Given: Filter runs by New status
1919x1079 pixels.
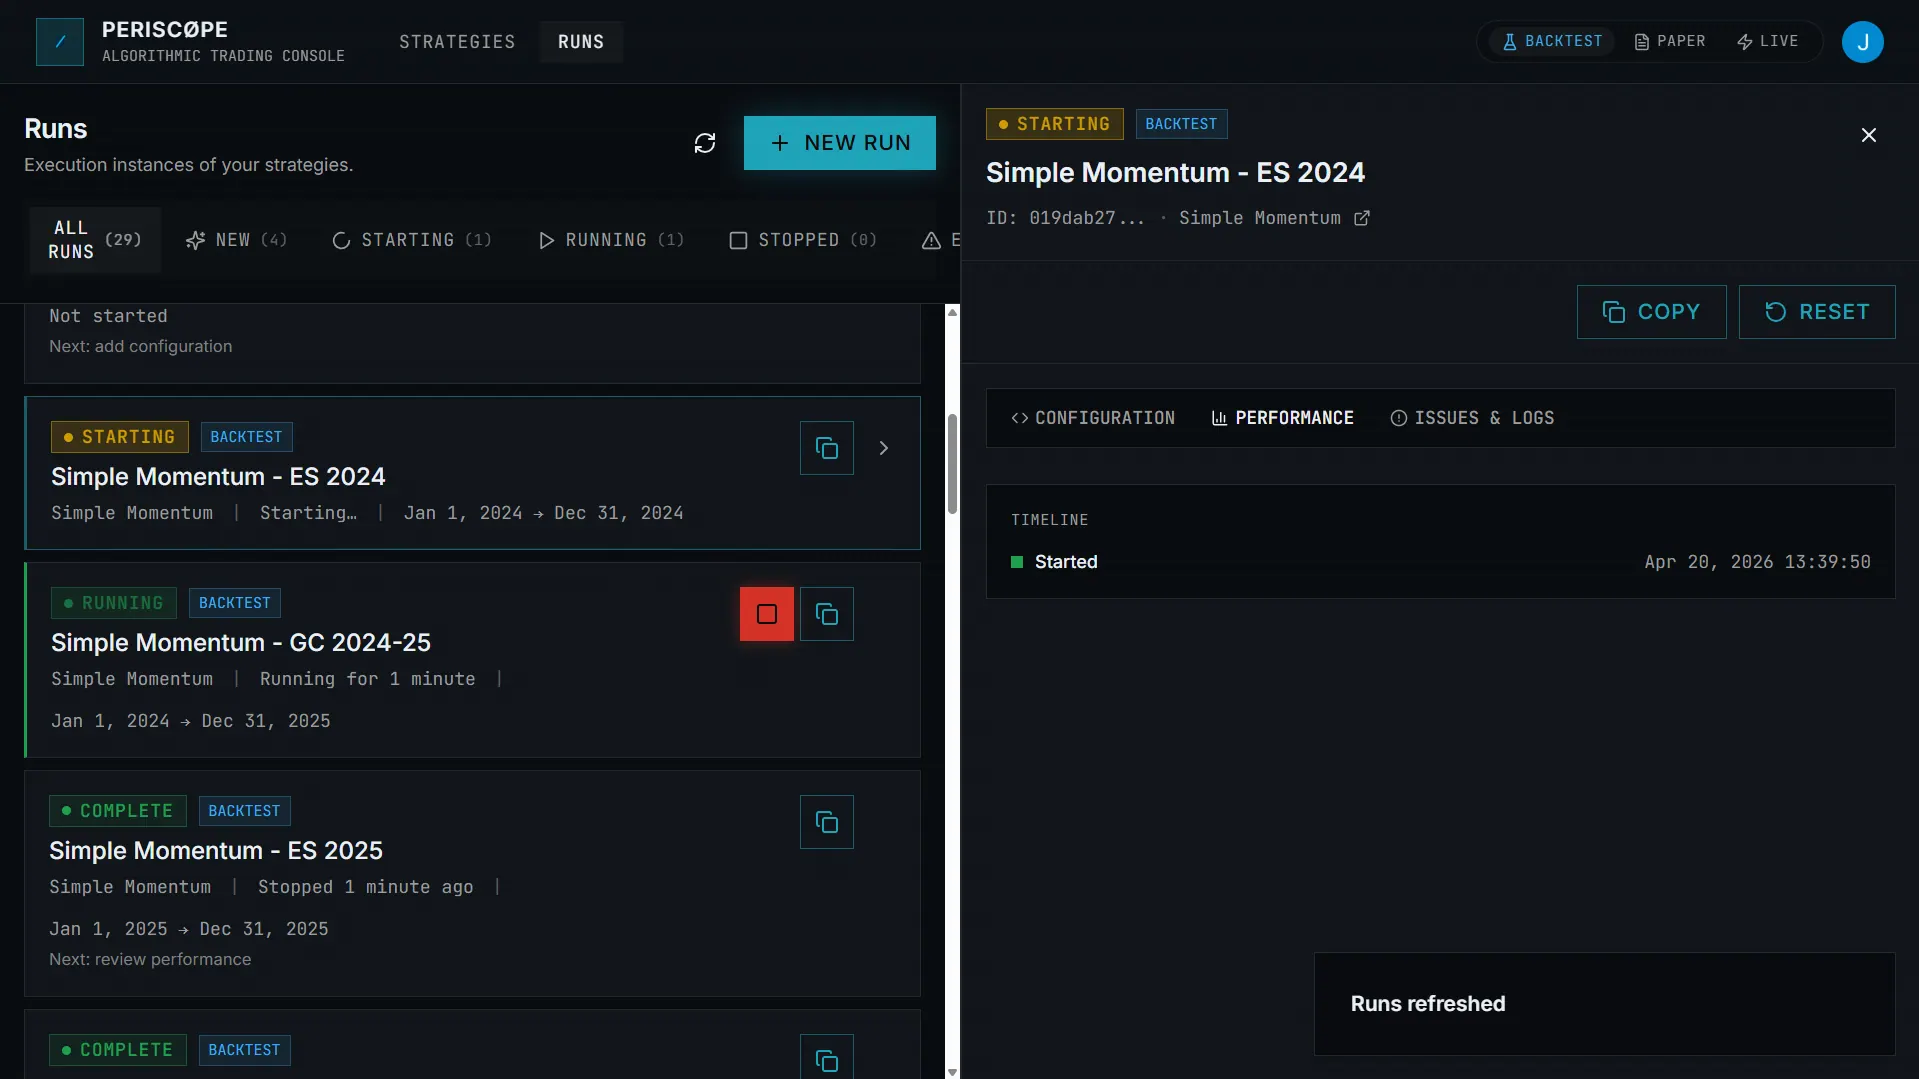Looking at the screenshot, I should tap(237, 240).
